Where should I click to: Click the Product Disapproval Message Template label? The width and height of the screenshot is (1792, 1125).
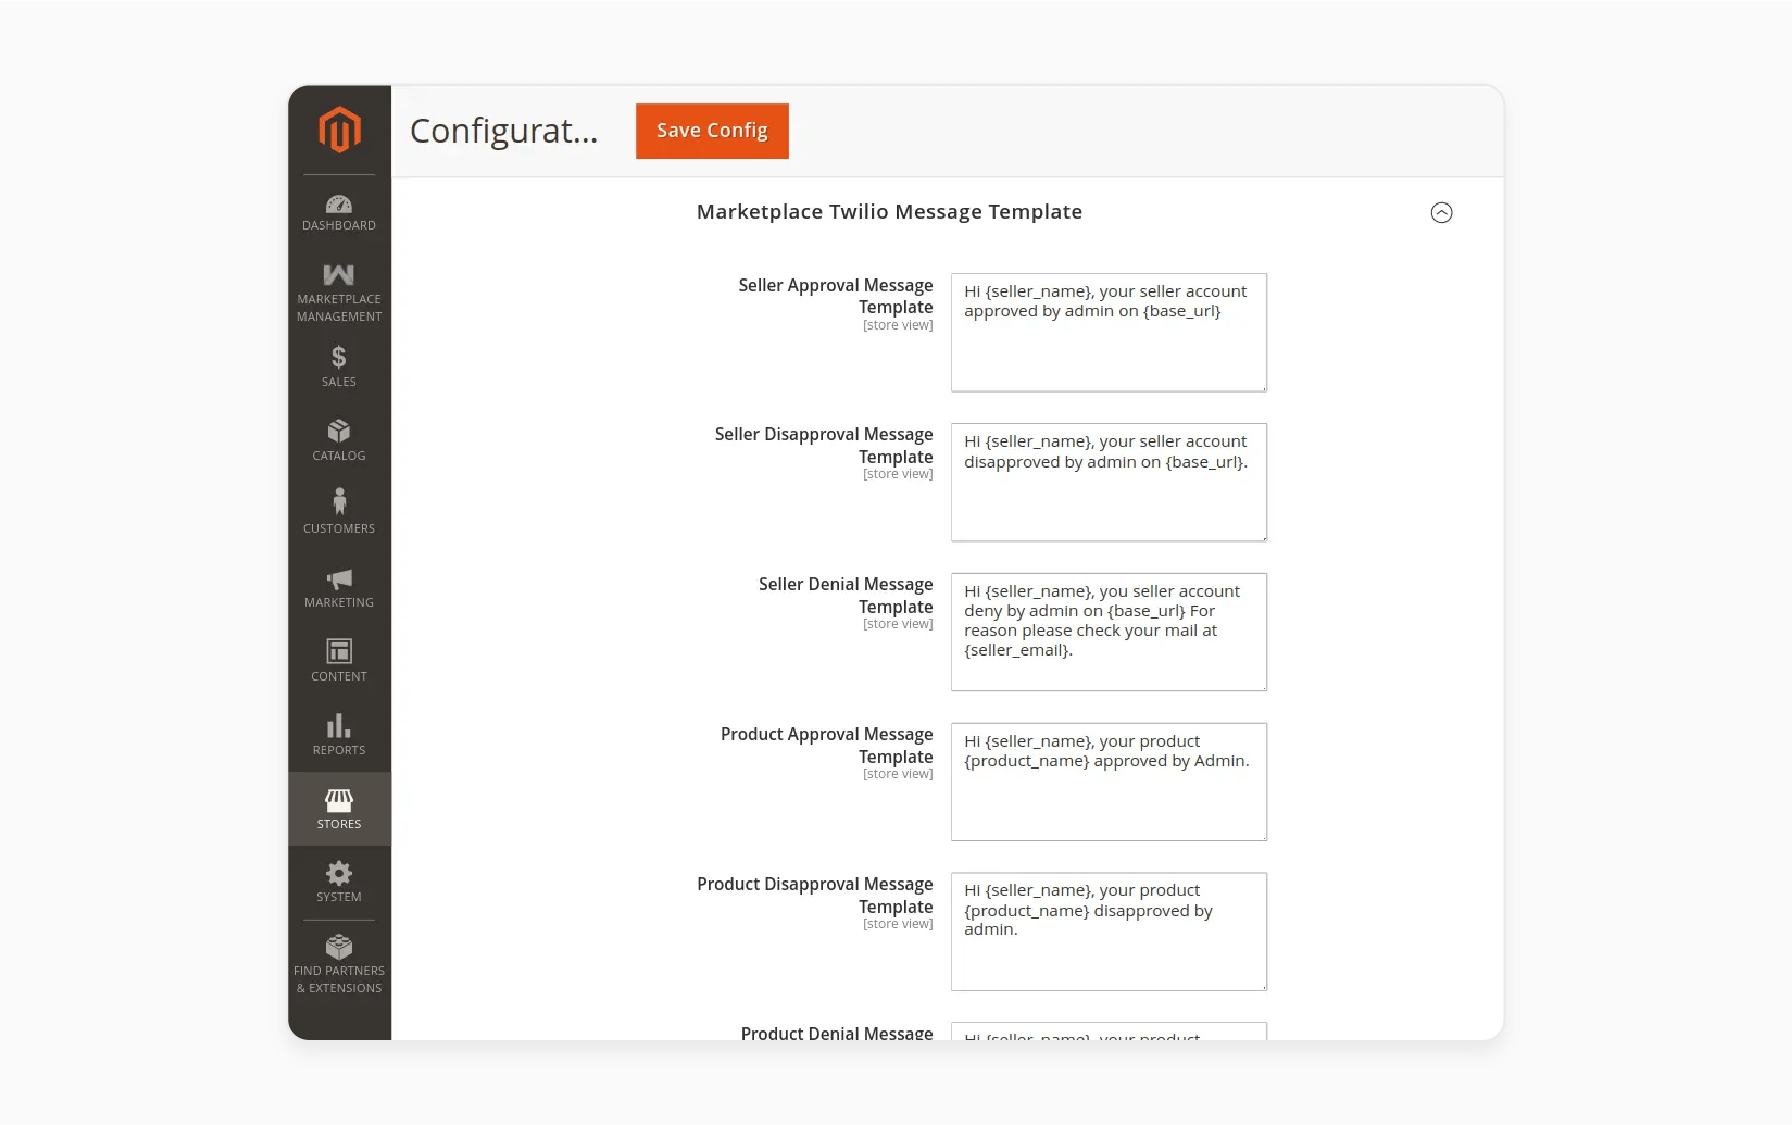coord(814,895)
